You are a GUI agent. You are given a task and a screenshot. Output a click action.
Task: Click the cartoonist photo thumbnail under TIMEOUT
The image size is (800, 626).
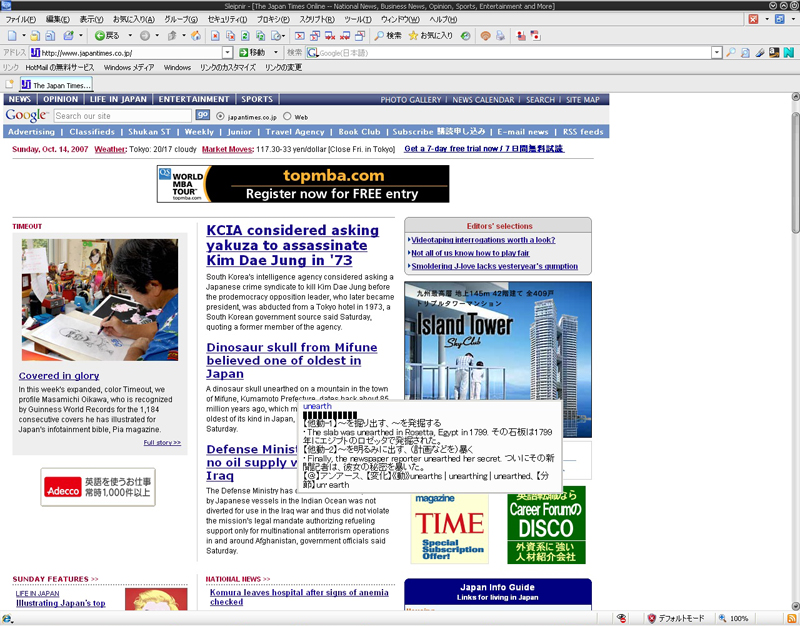(100, 300)
